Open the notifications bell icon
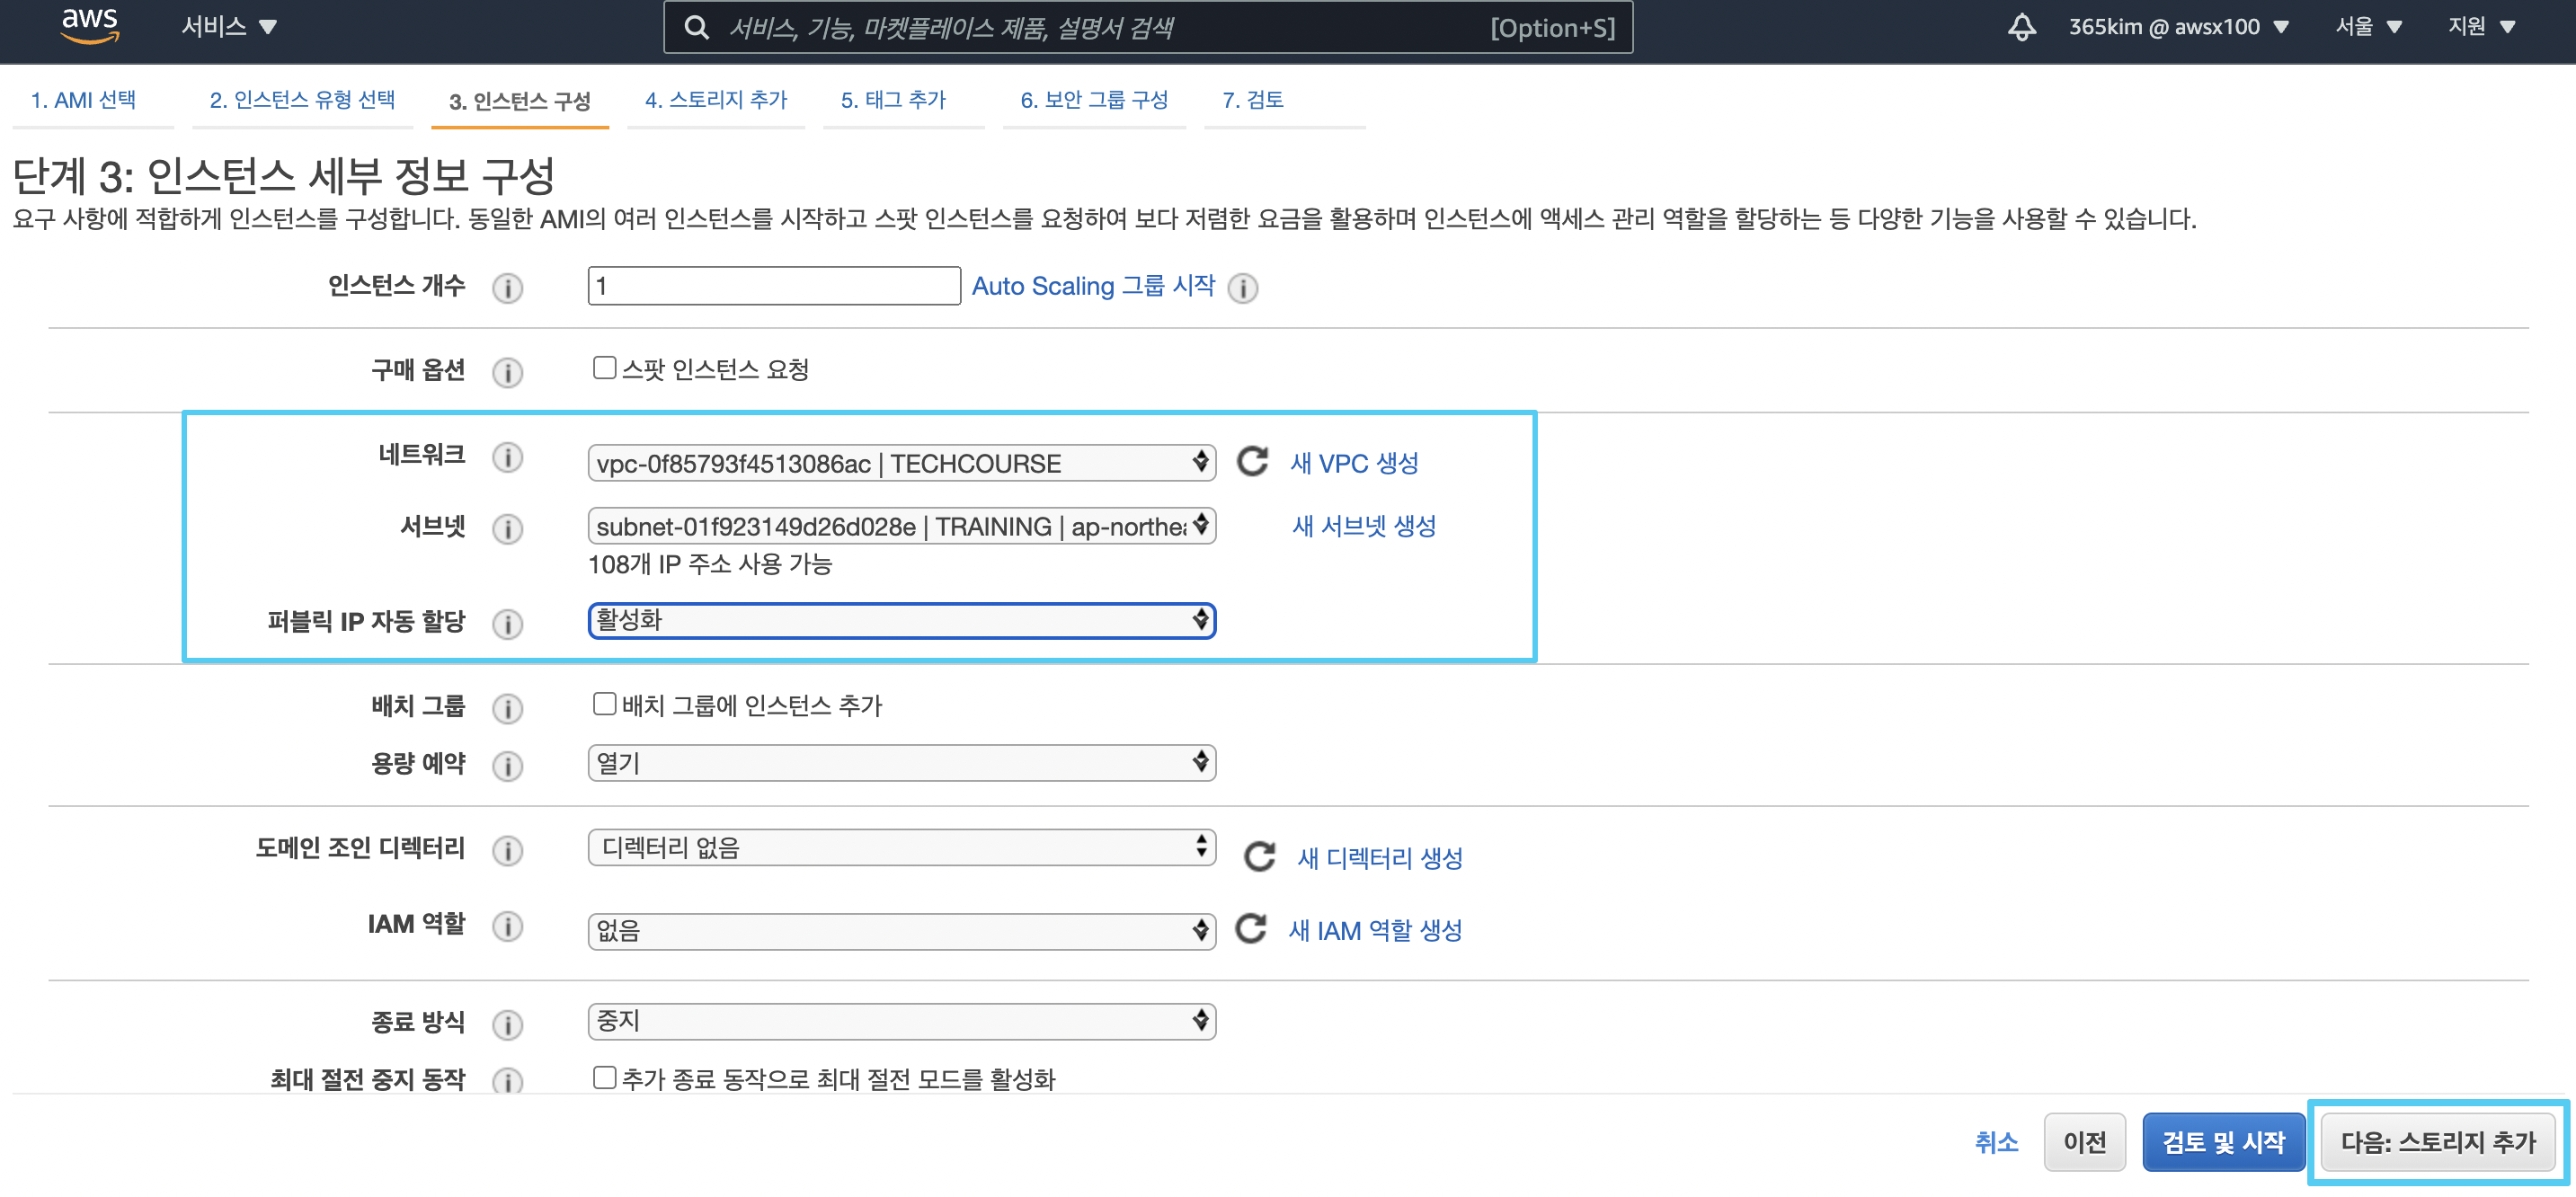Viewport: 2576px width, 1197px height. pos(2021,27)
